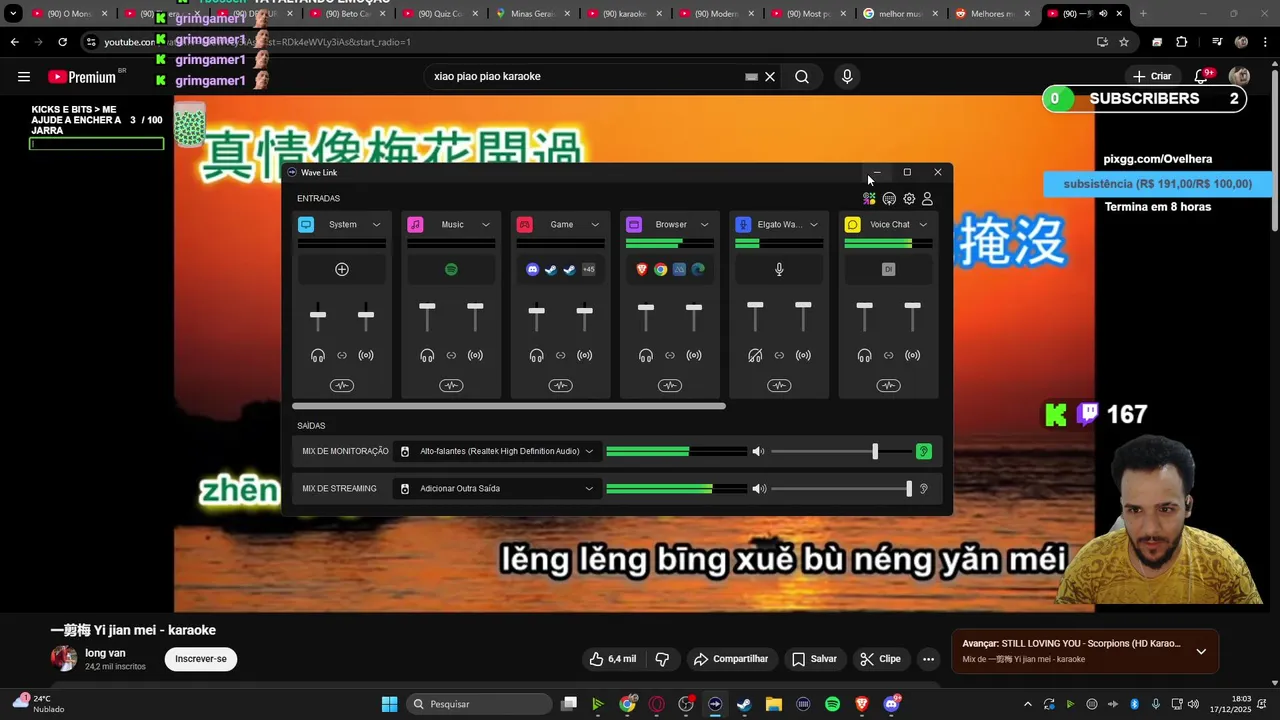
Task: Show the +45 more apps in Game channel
Action: coord(589,269)
